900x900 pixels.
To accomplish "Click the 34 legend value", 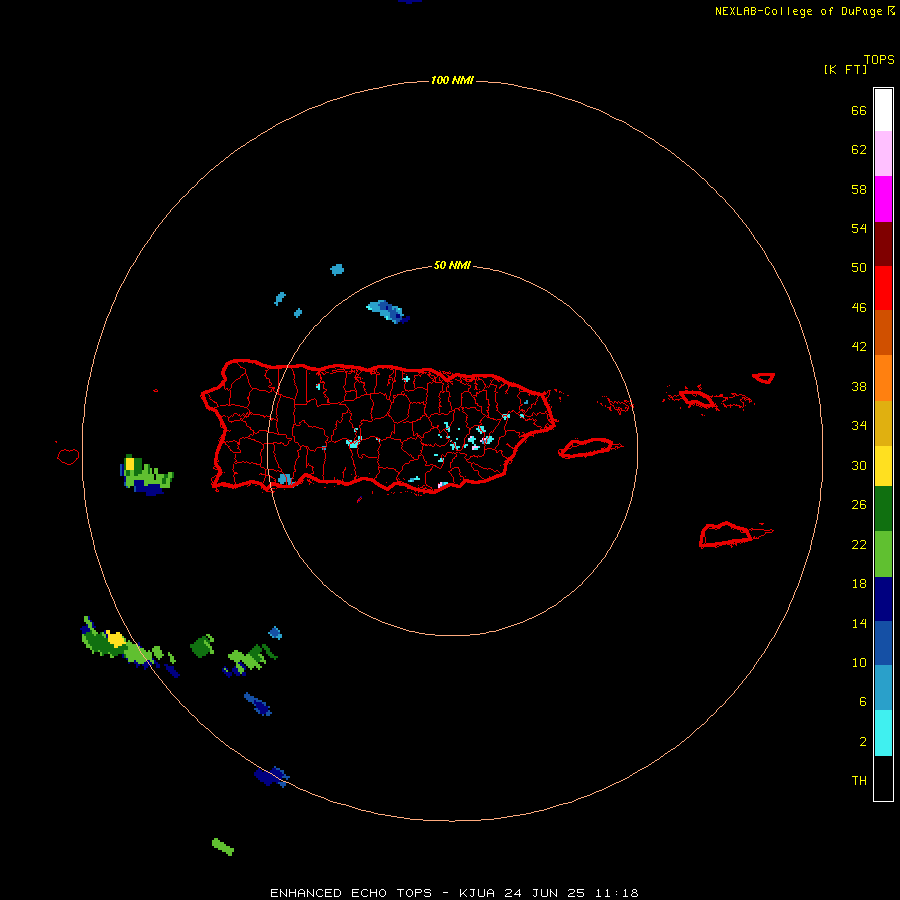I will [x=859, y=426].
